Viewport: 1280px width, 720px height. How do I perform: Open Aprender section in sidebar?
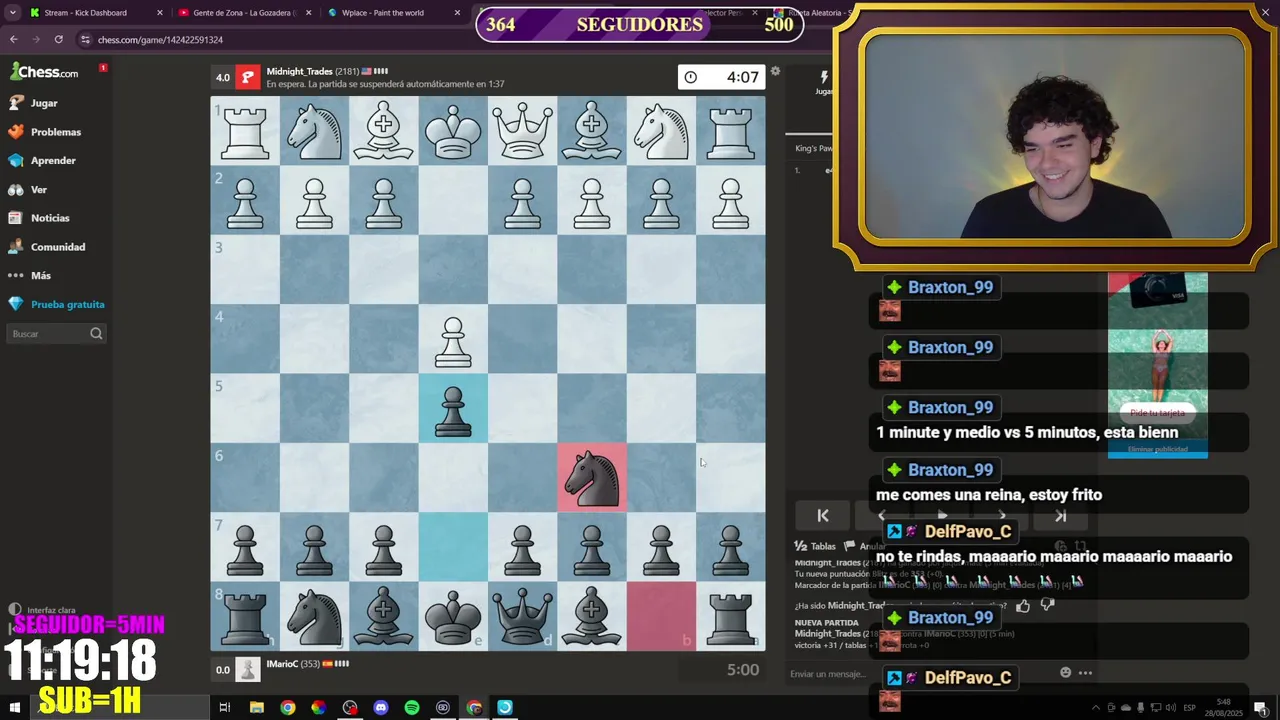(x=42, y=160)
